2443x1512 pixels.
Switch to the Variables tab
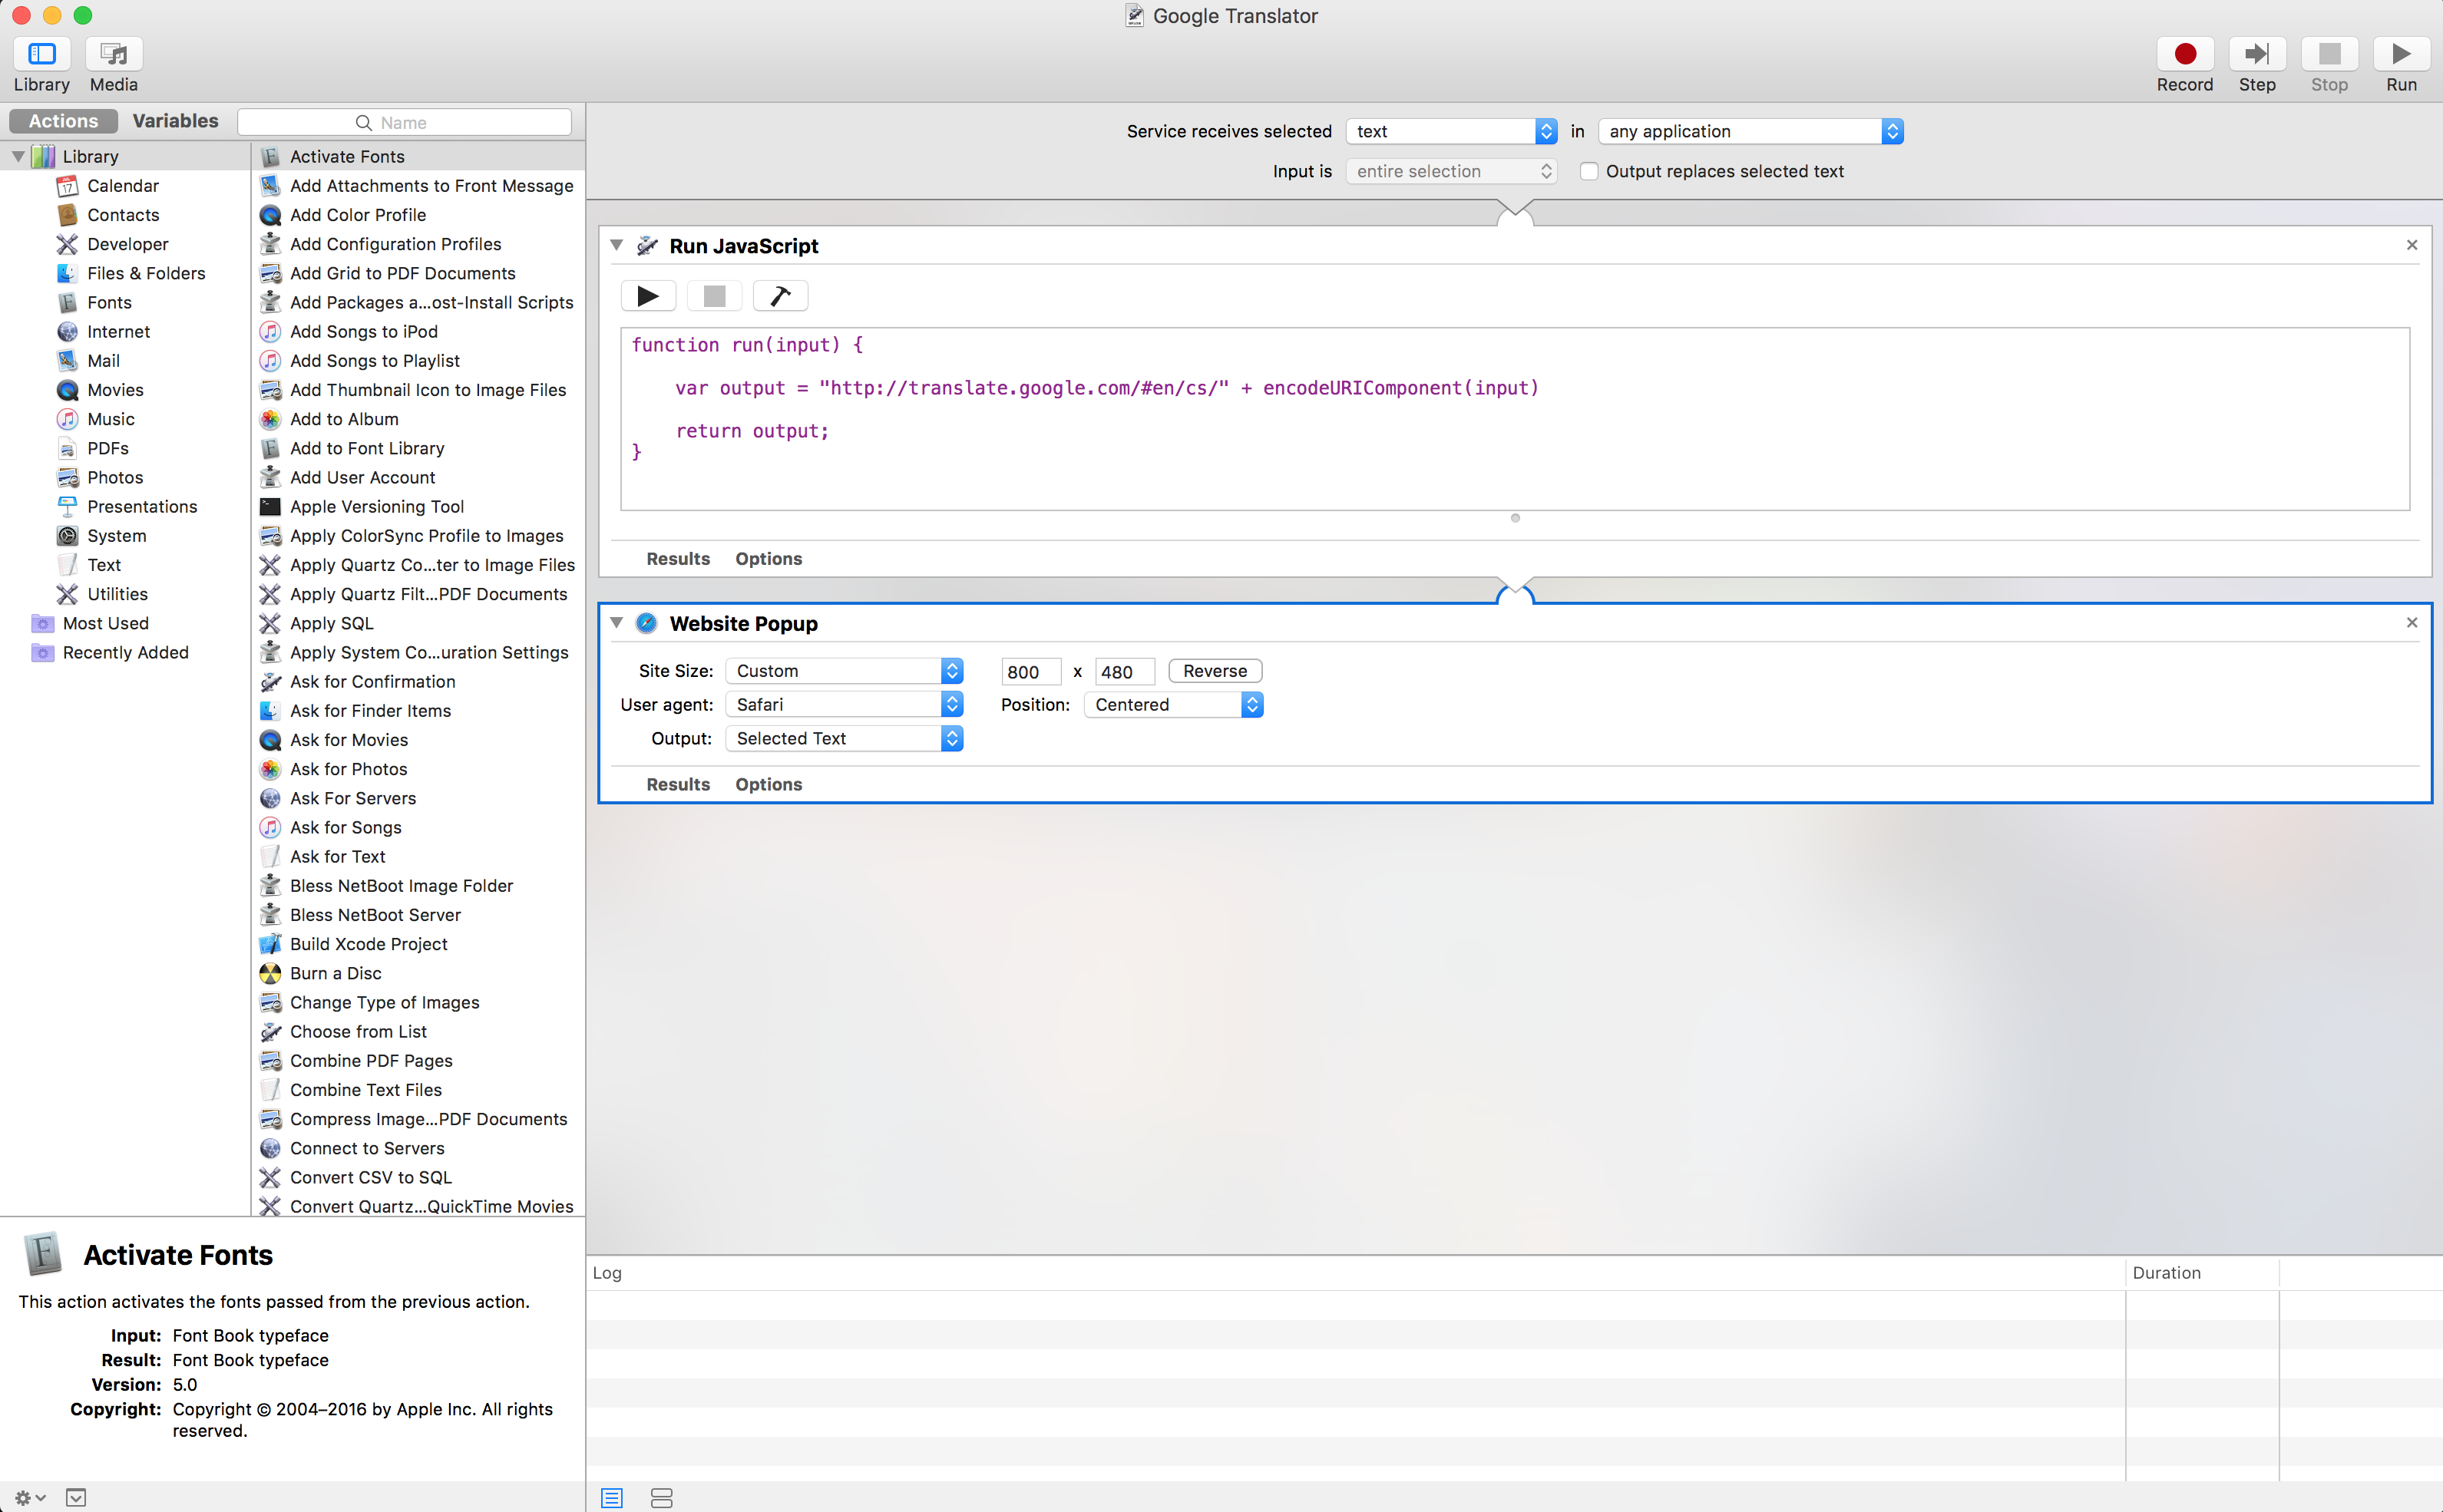click(x=176, y=120)
